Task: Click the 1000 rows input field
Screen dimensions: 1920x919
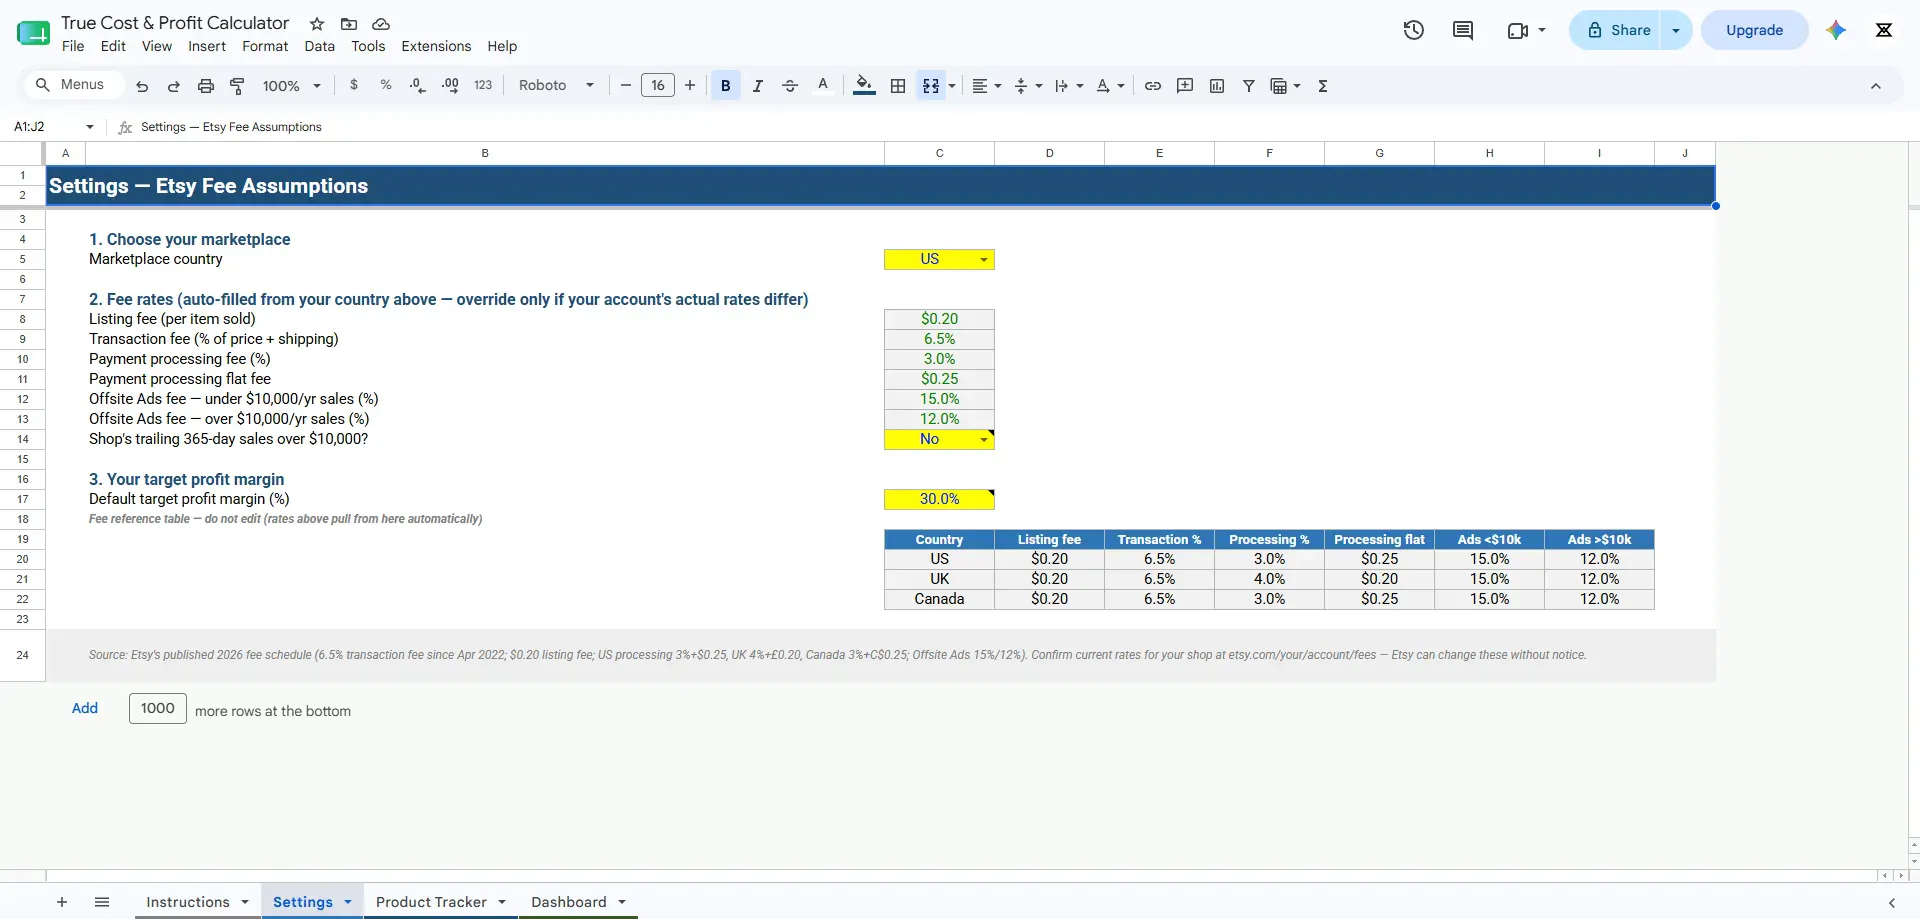Action: [158, 708]
